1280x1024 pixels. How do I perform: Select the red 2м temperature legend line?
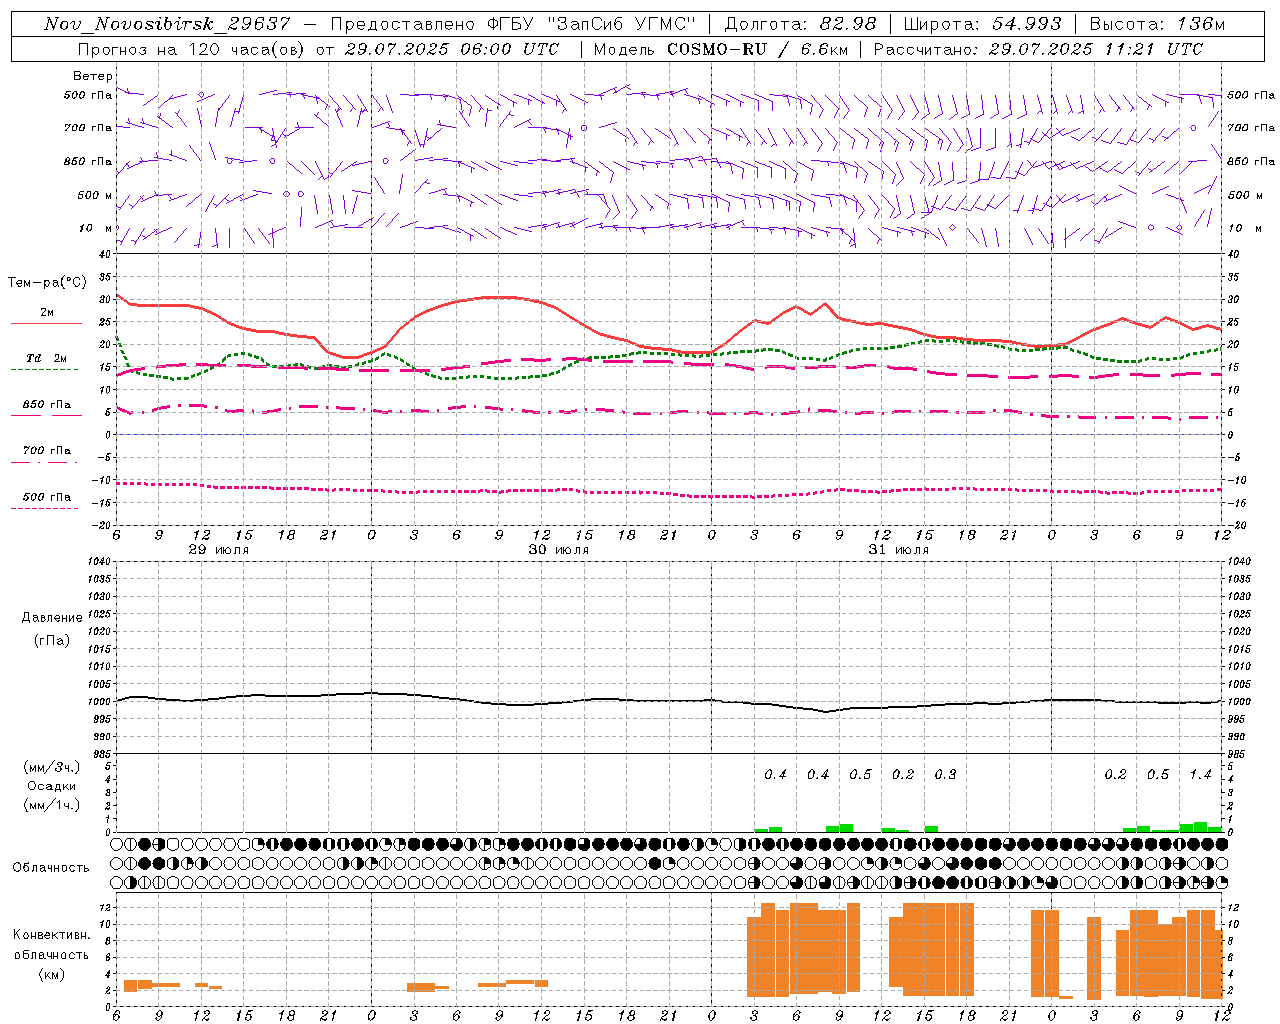click(46, 324)
